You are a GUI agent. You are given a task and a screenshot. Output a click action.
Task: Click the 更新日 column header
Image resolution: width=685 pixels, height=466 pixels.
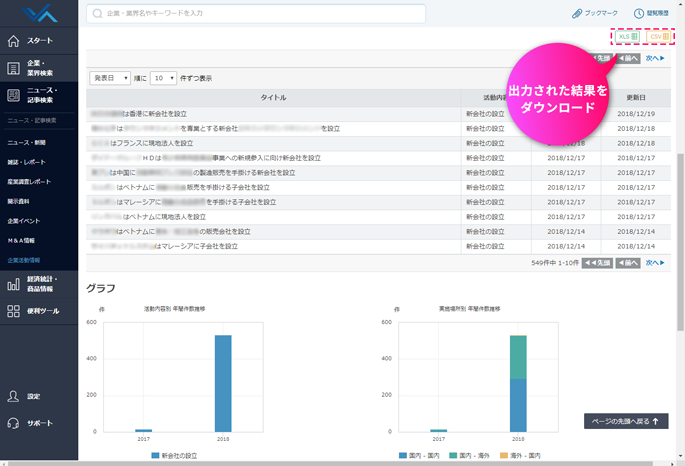[636, 98]
